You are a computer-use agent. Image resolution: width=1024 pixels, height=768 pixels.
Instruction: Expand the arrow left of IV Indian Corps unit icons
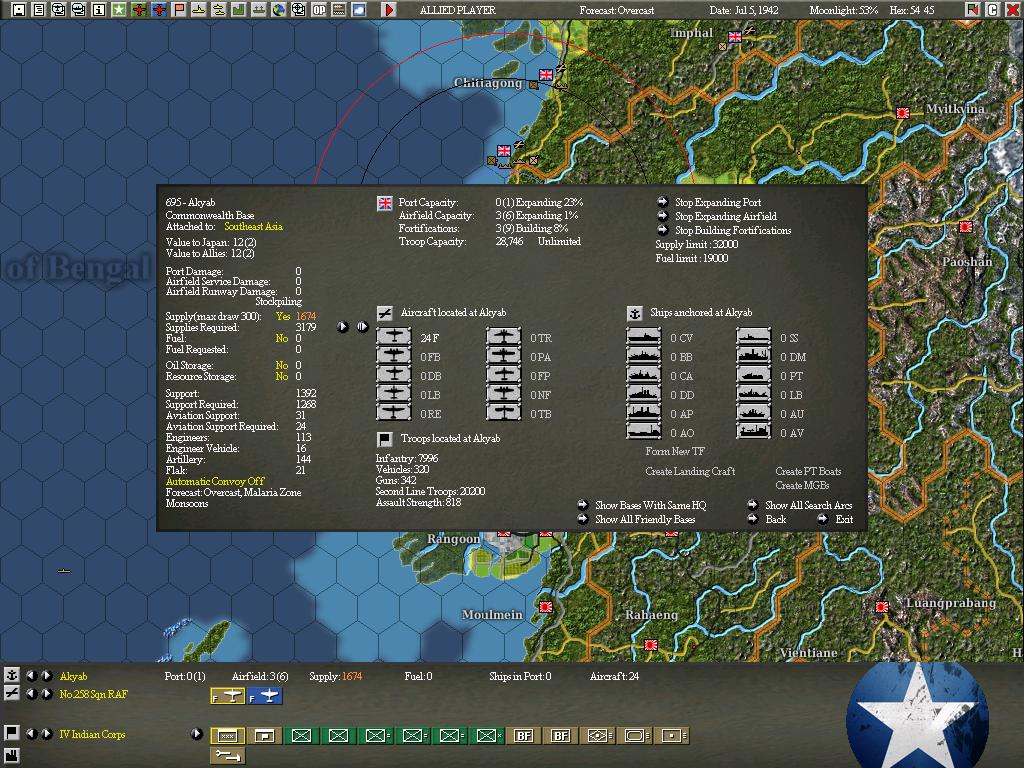pos(197,734)
